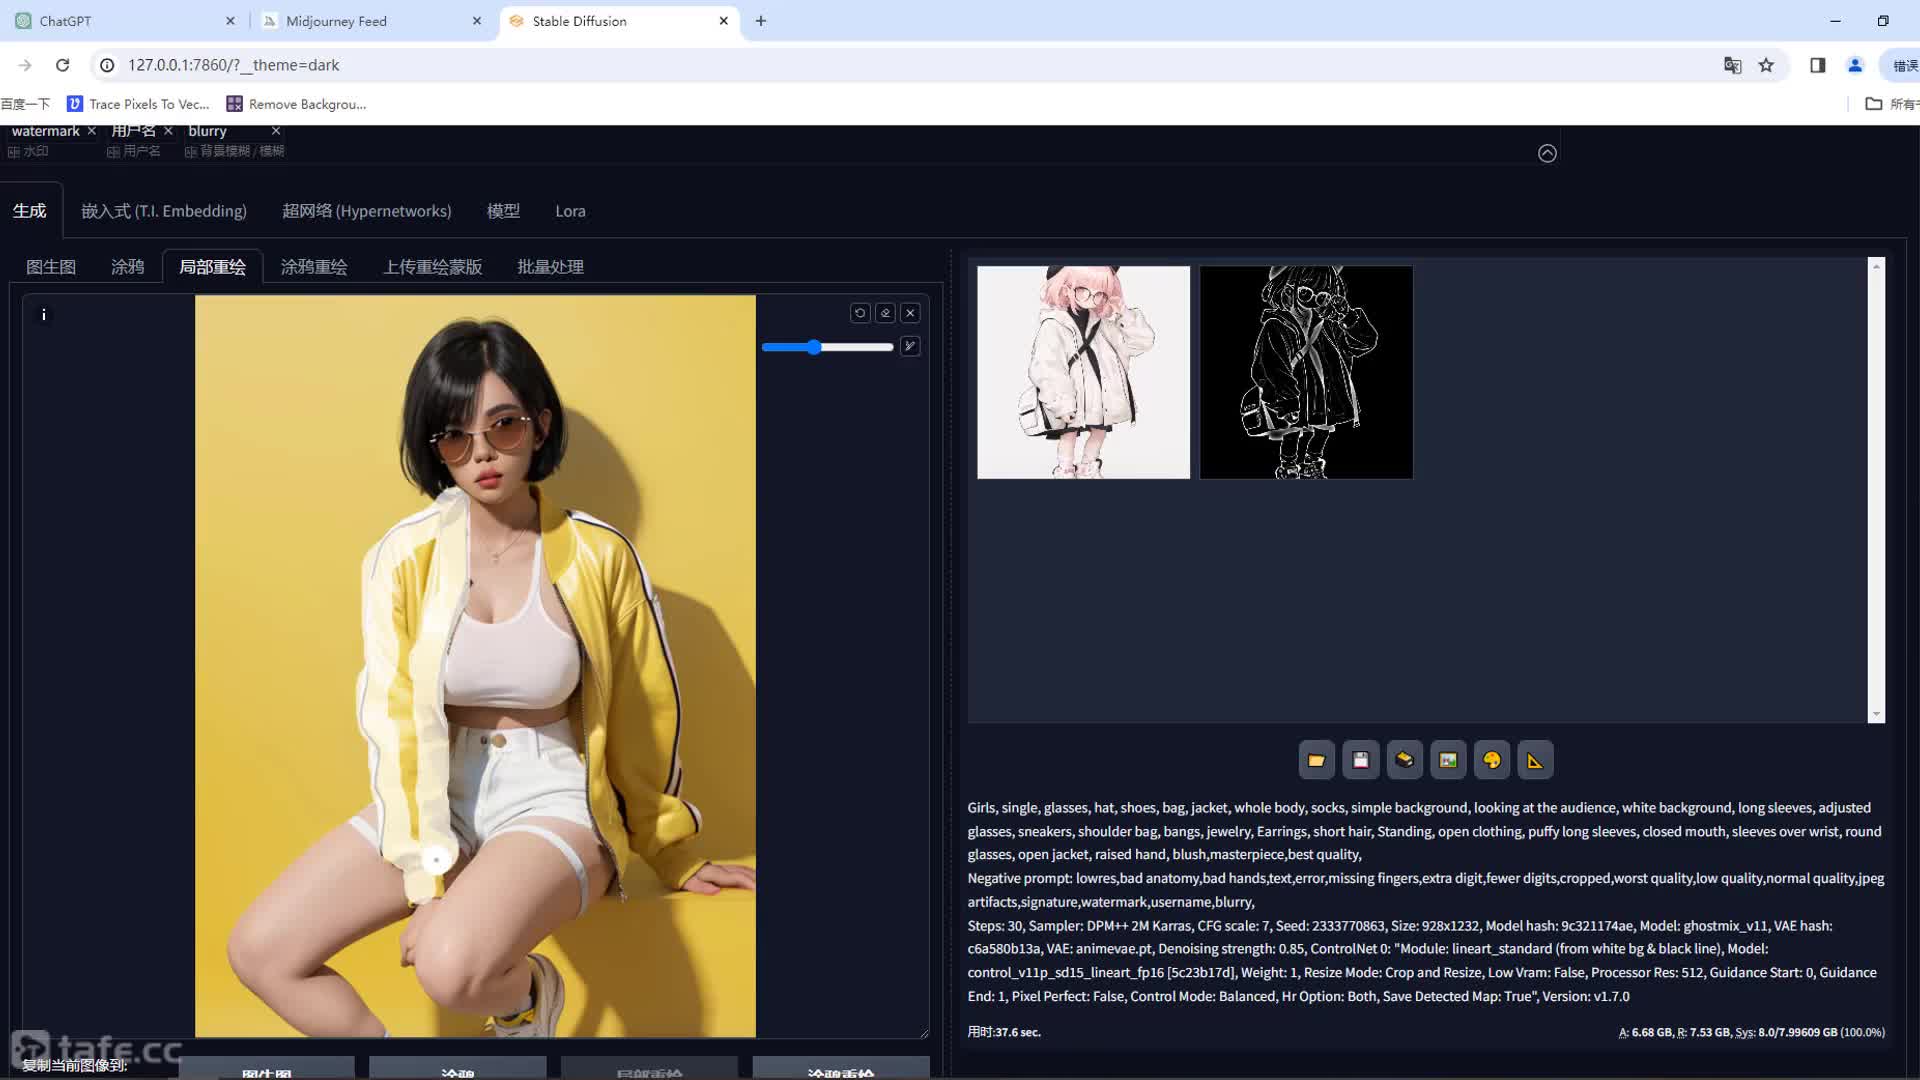Save the generated image with floppy icon
The height and width of the screenshot is (1080, 1920).
click(1360, 760)
